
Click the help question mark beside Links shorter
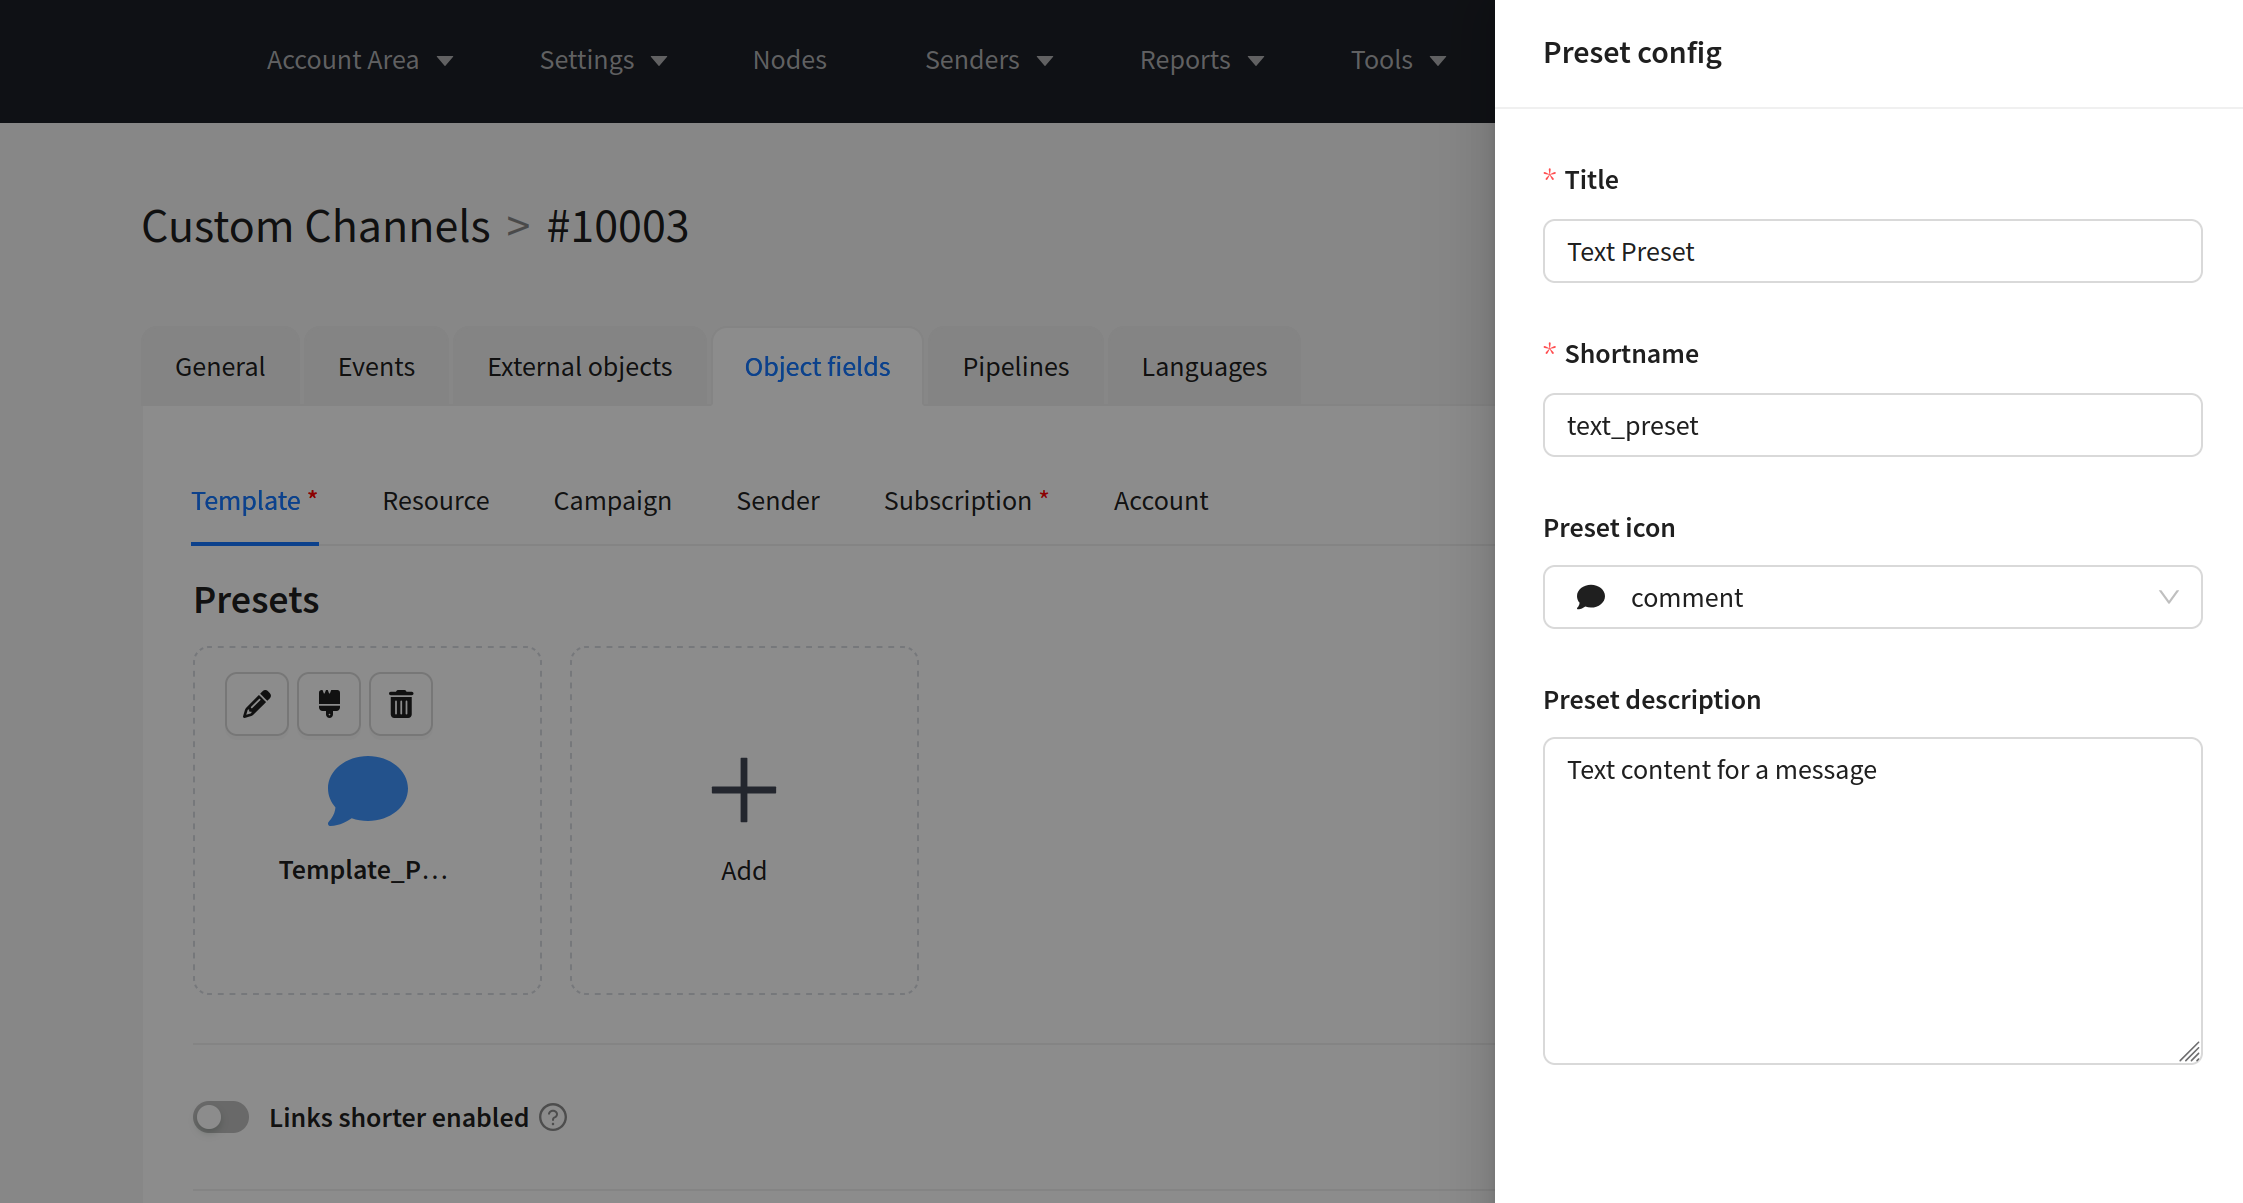(x=553, y=1117)
